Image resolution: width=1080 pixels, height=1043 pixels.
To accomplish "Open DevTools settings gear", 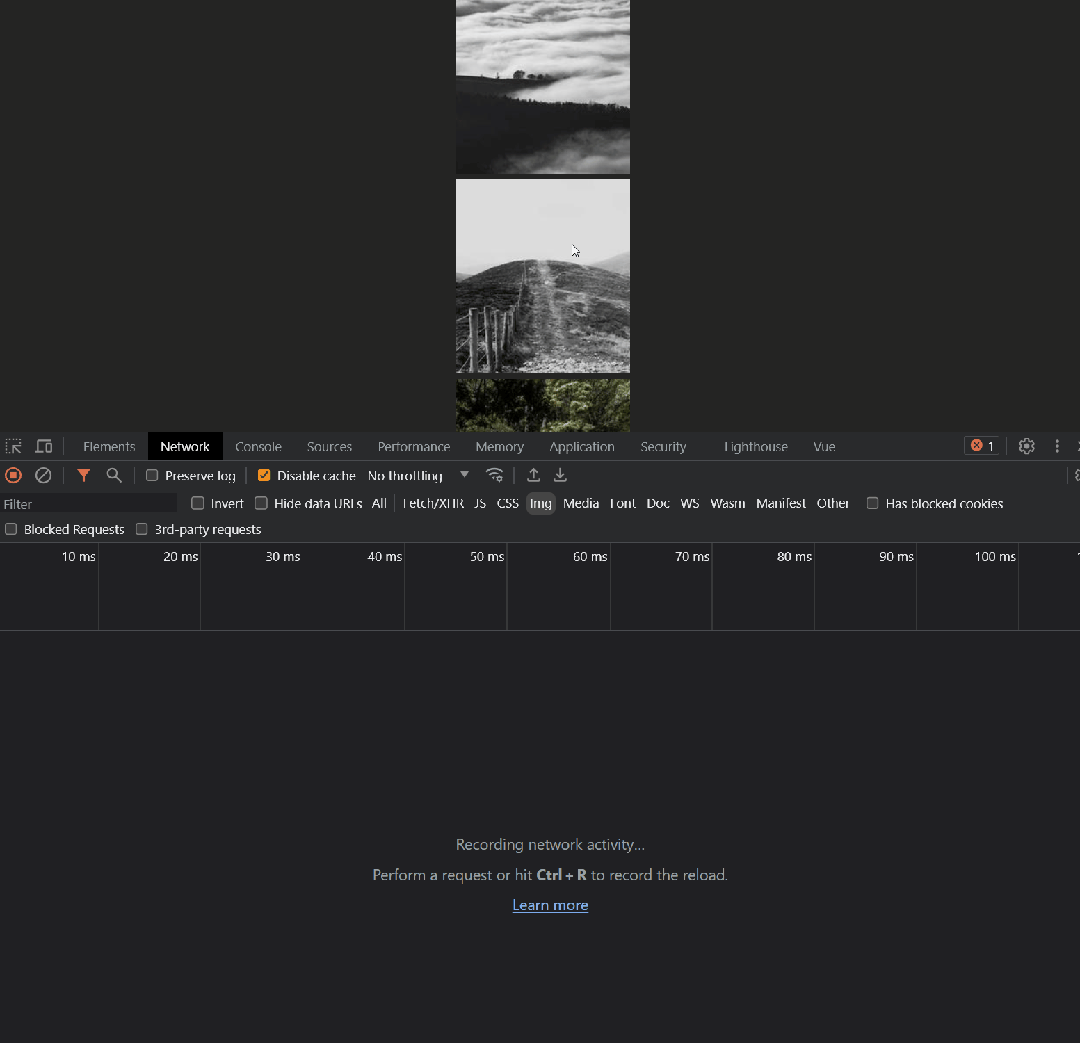I will tap(1026, 446).
